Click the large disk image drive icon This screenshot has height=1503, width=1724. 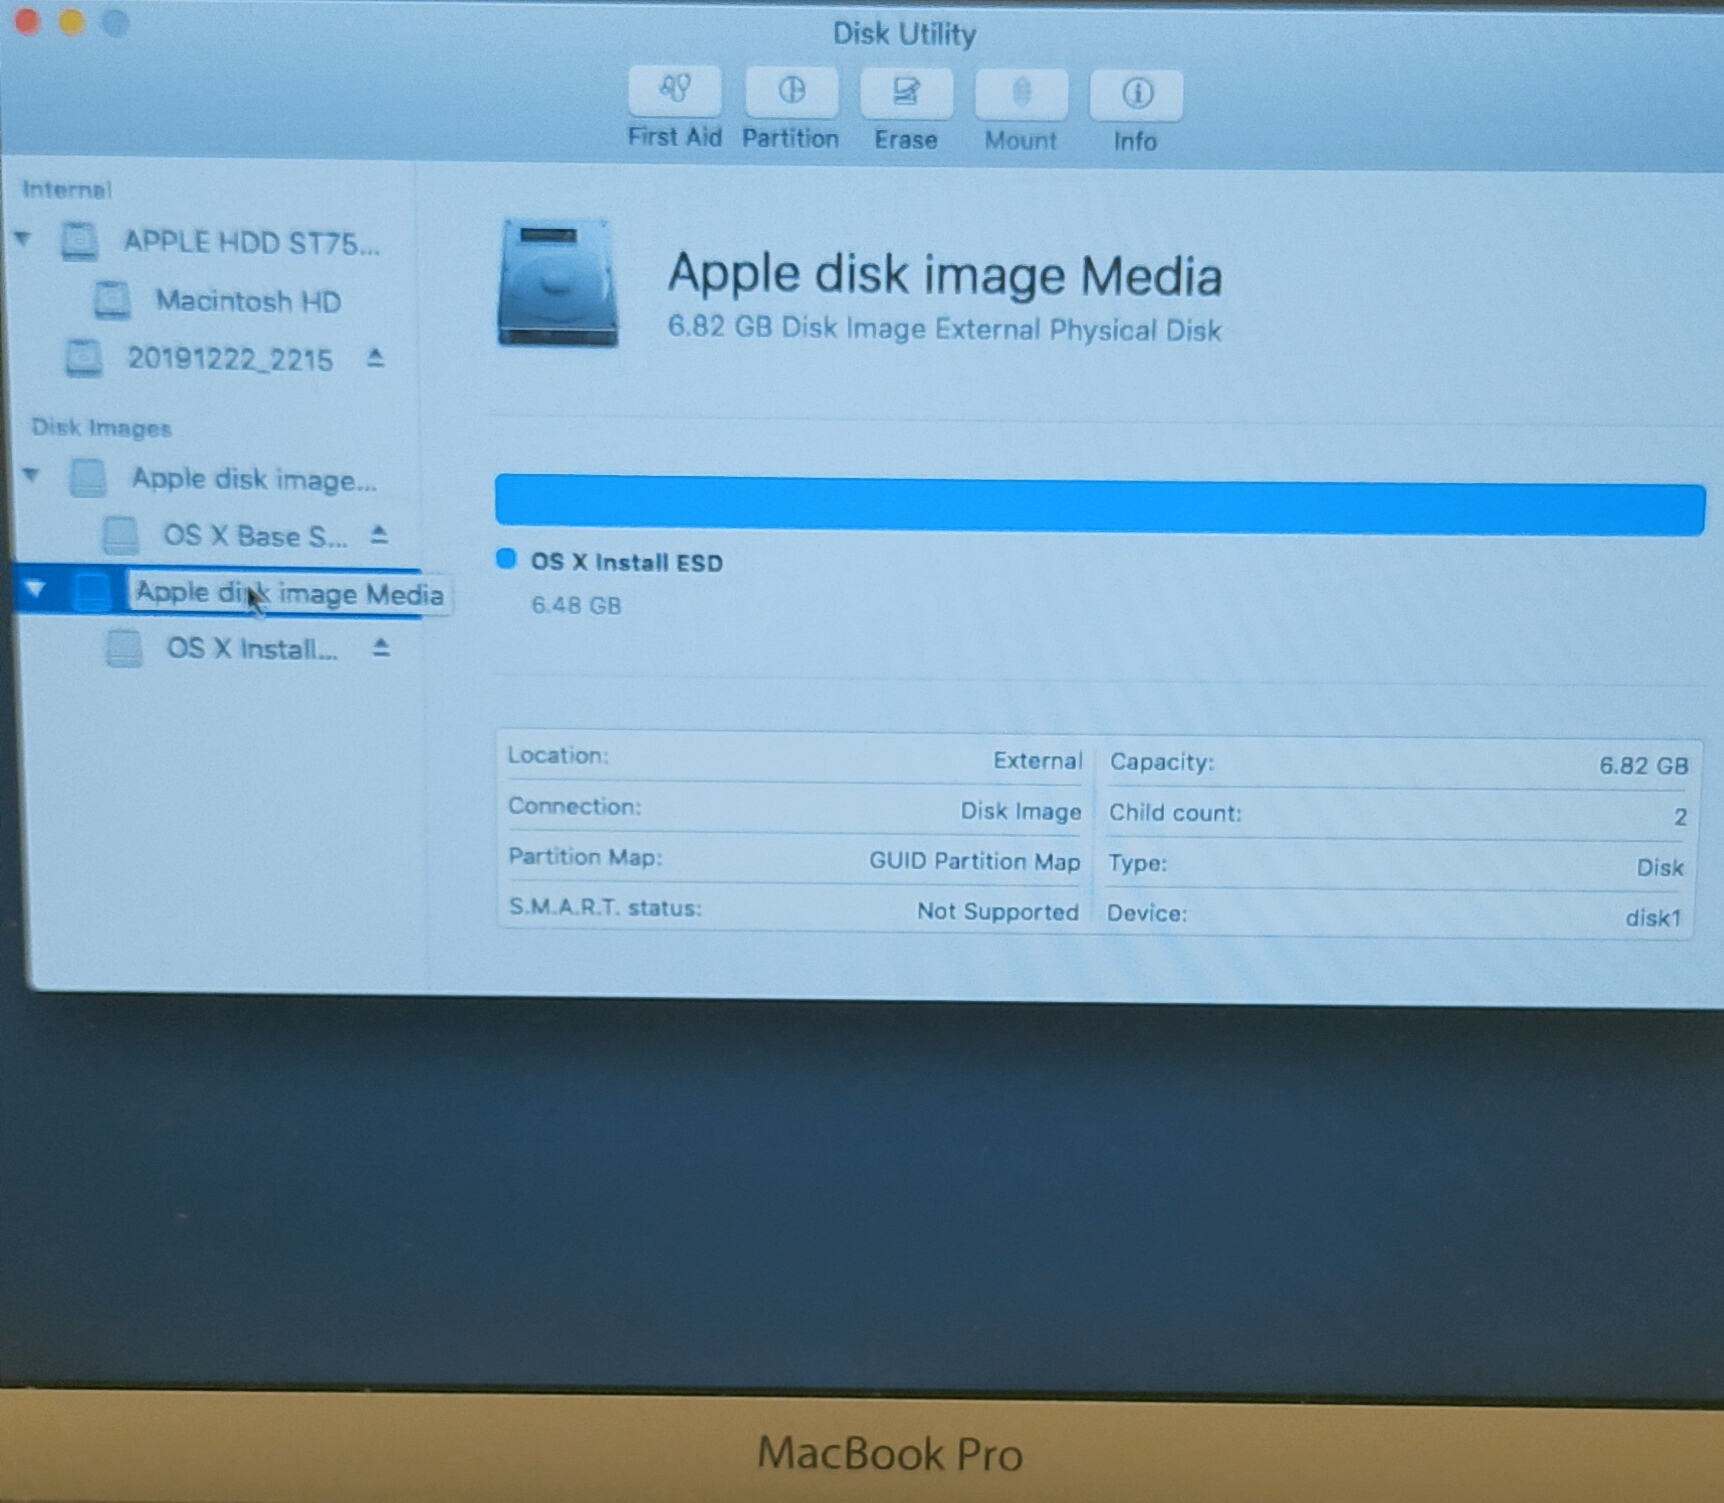click(557, 284)
